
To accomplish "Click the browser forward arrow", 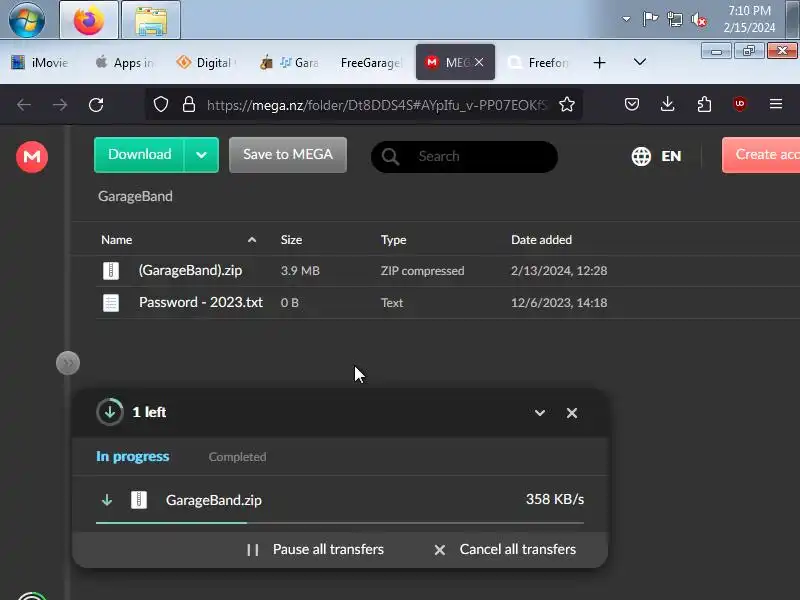I will coord(60,105).
